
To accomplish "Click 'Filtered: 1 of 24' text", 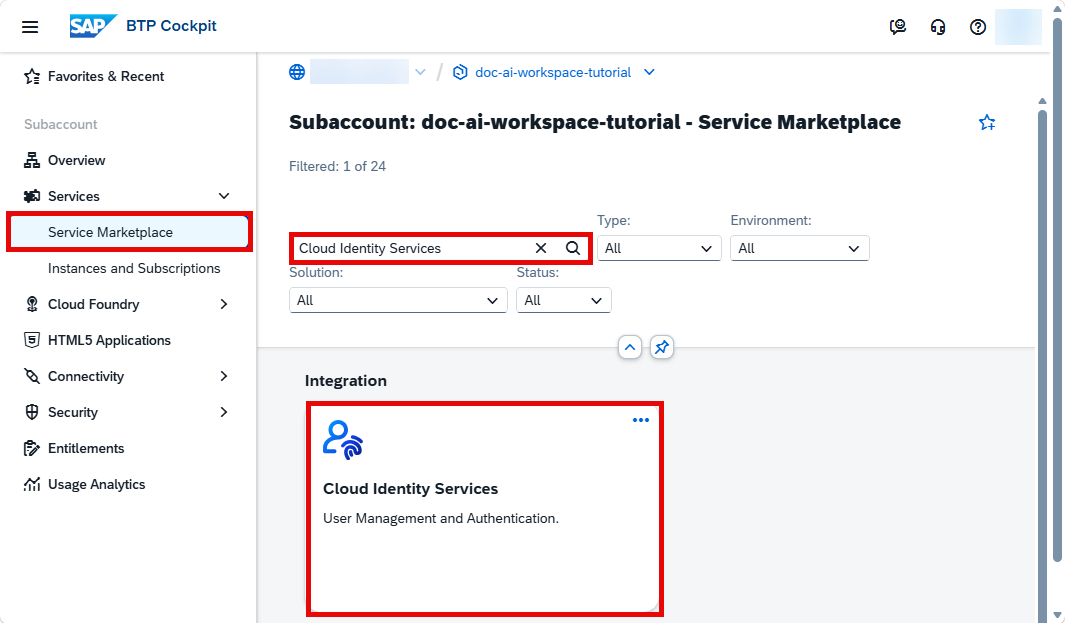I will [x=338, y=166].
